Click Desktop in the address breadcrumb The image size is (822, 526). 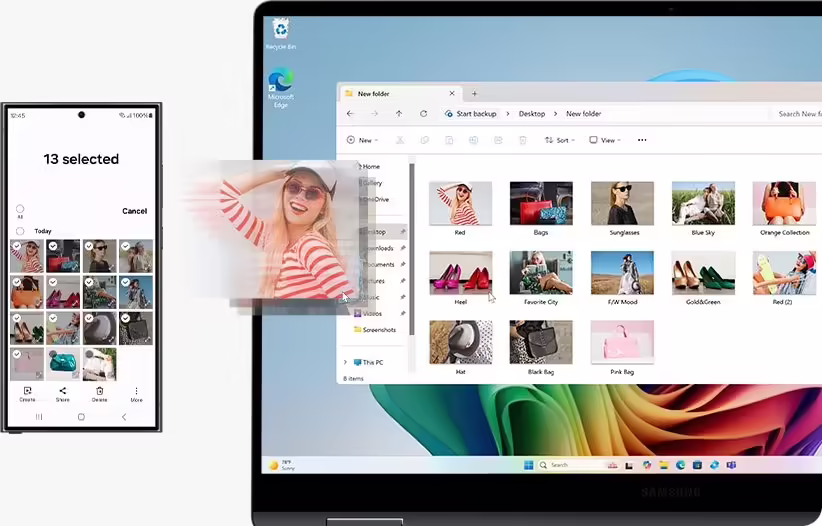[x=532, y=114]
